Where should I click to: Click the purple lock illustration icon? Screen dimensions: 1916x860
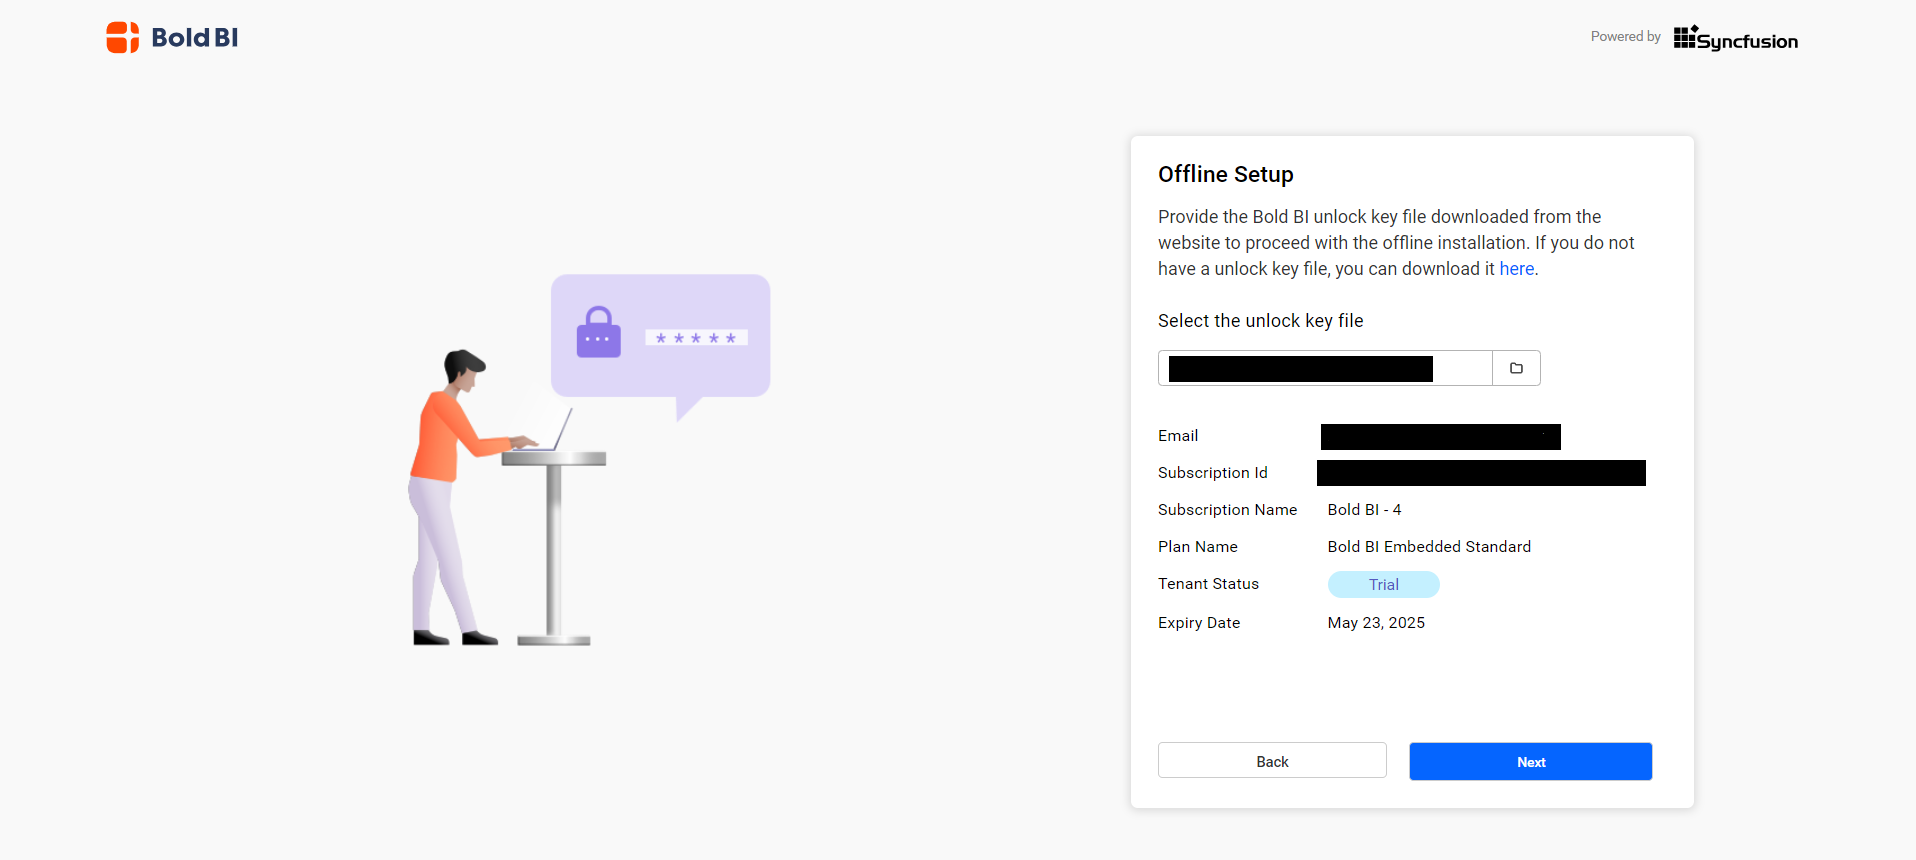(x=598, y=332)
